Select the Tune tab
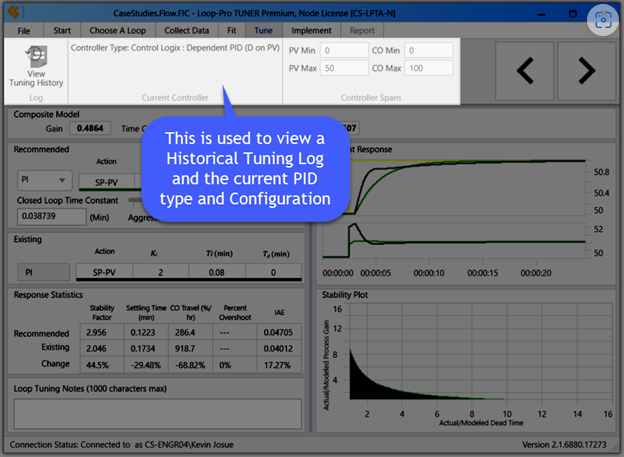This screenshot has width=624, height=457. click(x=263, y=31)
